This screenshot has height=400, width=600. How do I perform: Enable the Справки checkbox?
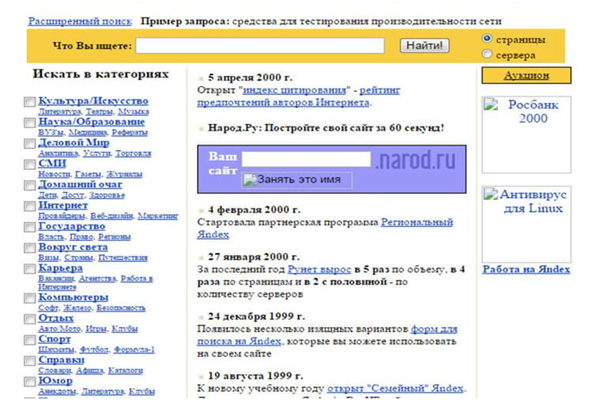click(29, 361)
